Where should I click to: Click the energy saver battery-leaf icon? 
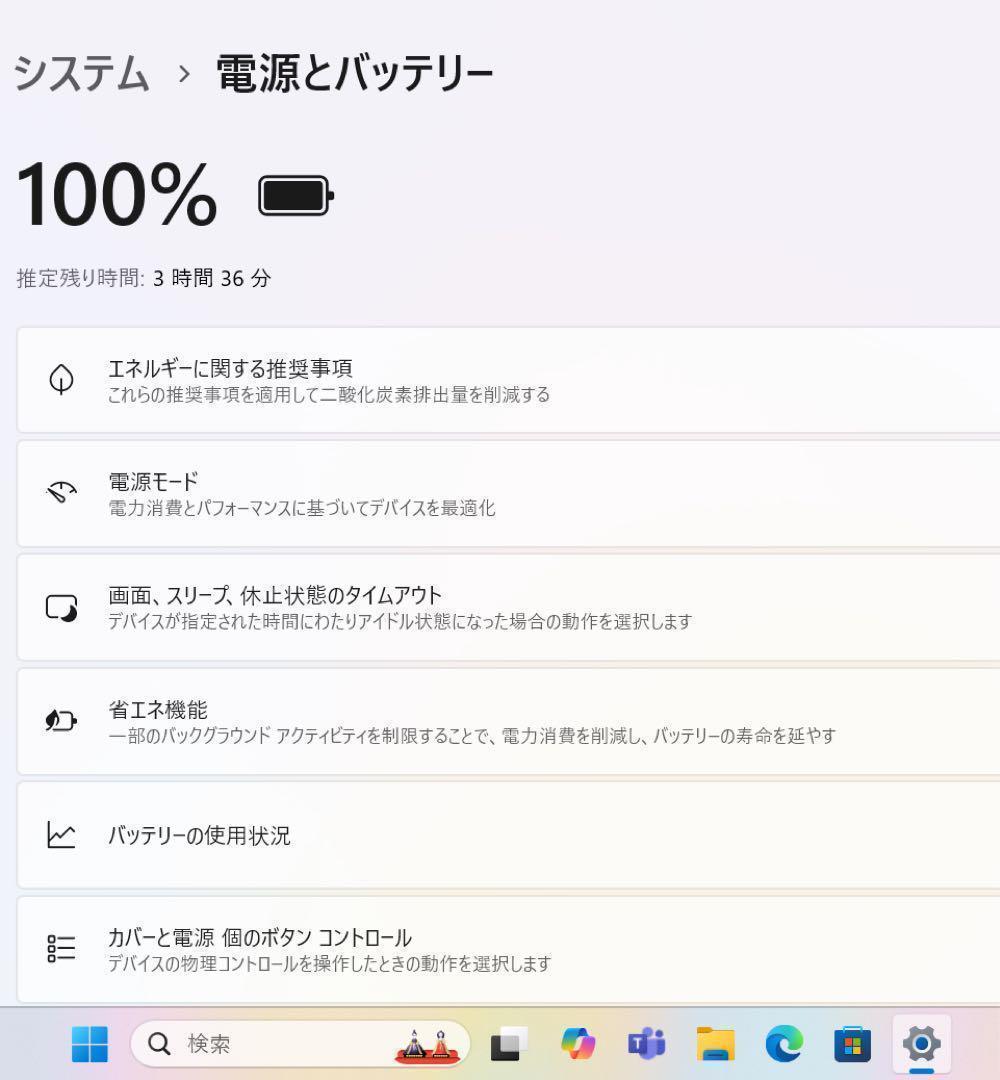[61, 720]
